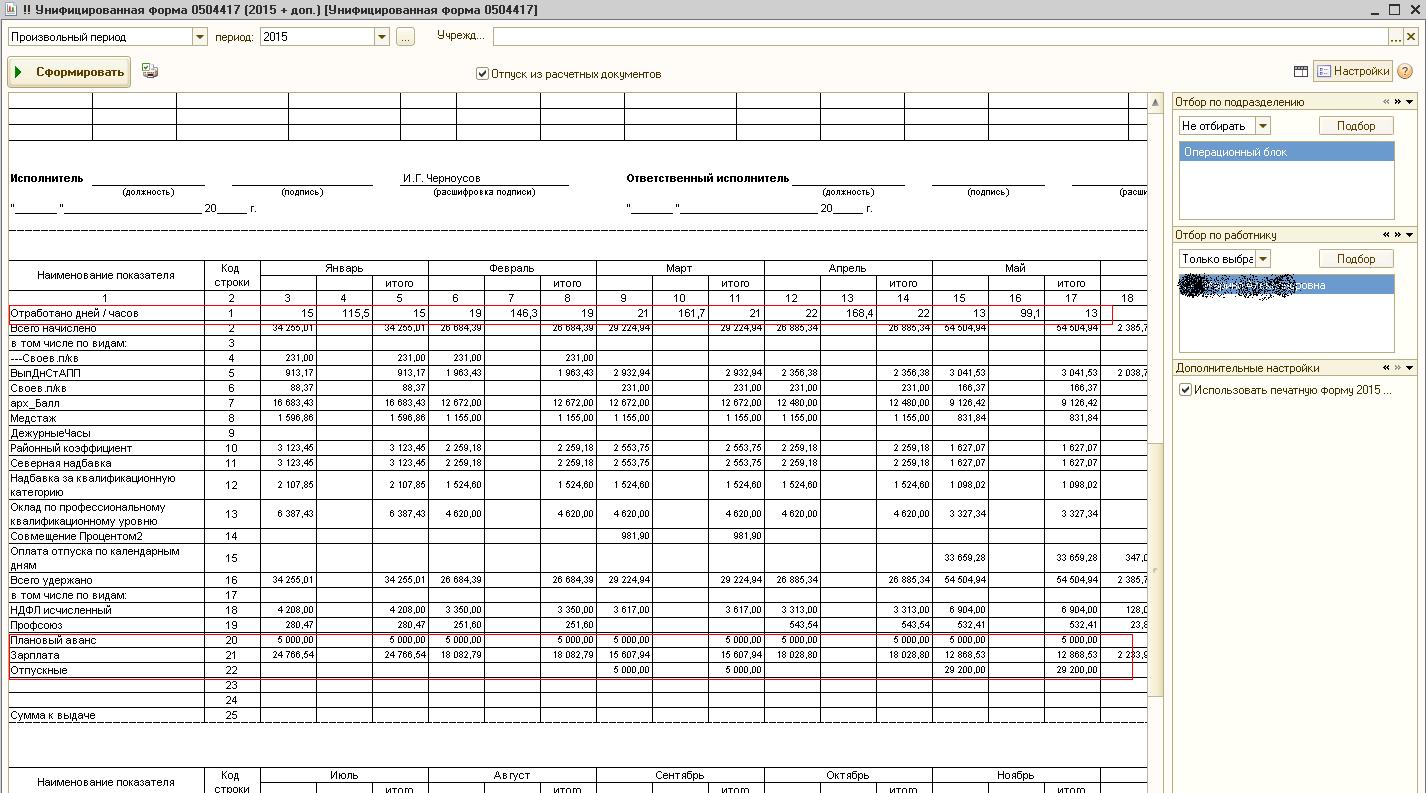
Task: Click the print report icon next to Сформировать
Action: (150, 71)
